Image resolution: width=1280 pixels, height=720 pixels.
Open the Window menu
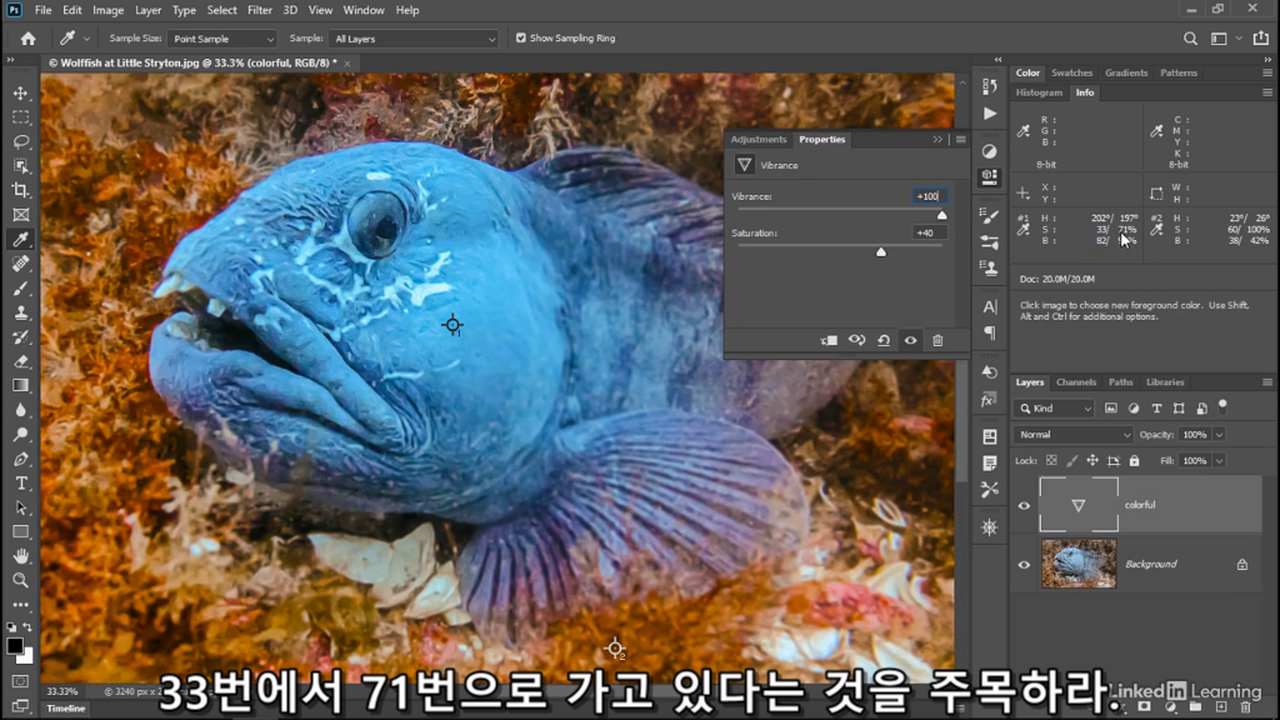364,10
